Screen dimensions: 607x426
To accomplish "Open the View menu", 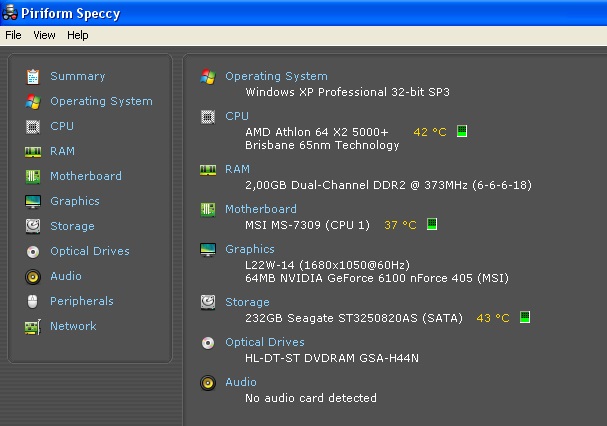I will coord(44,35).
